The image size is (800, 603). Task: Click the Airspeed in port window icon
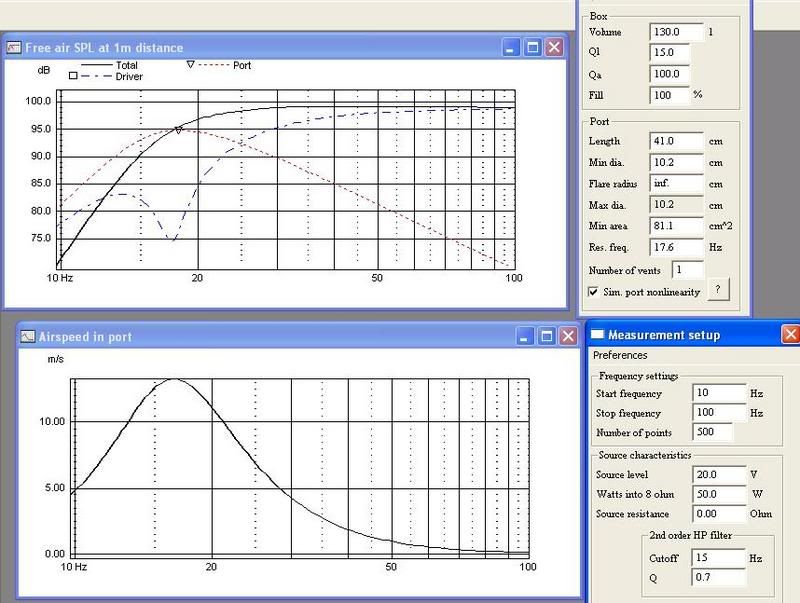(28, 337)
